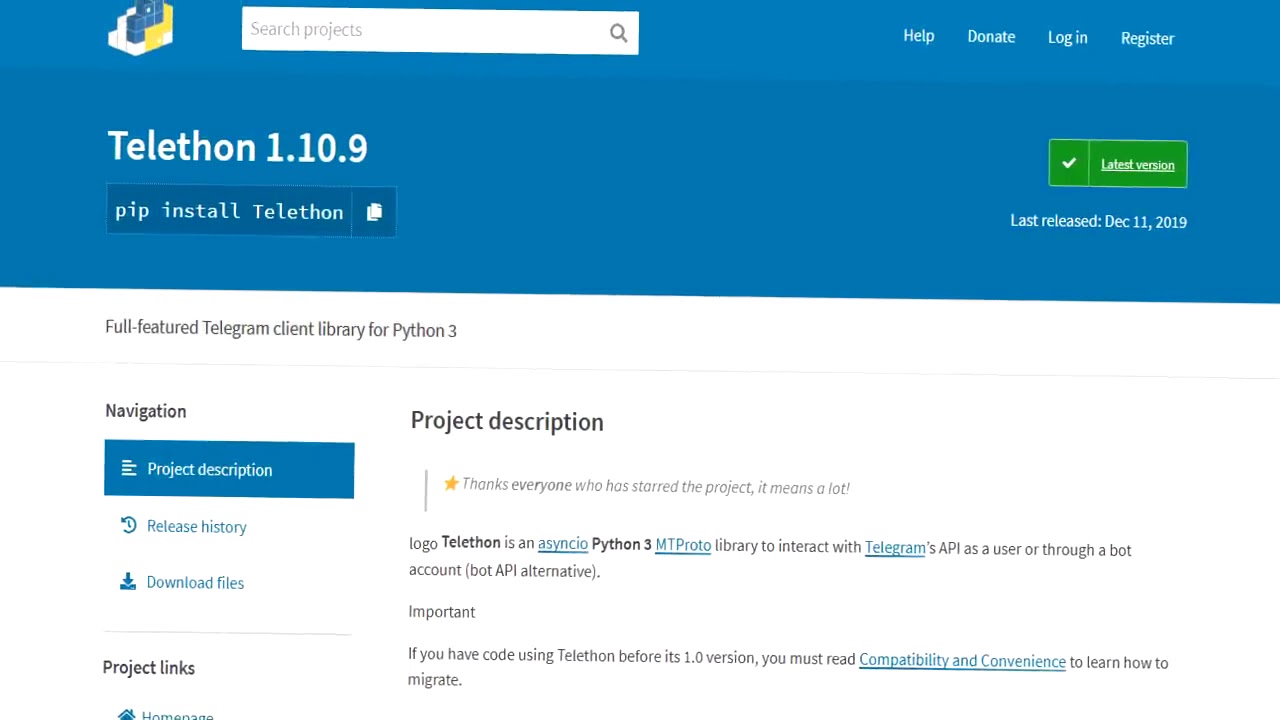Click the Important label text
The width and height of the screenshot is (1280, 720).
coord(442,611)
